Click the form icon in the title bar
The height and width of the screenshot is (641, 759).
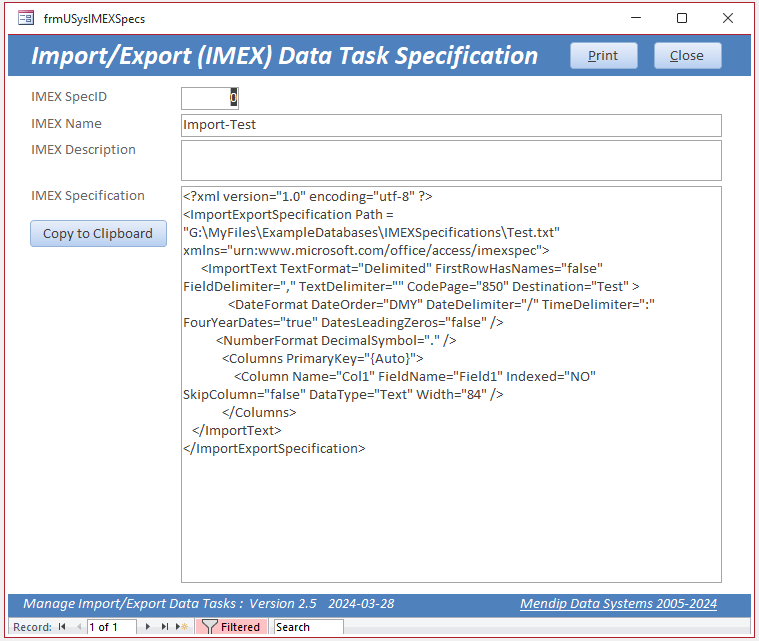[x=26, y=18]
